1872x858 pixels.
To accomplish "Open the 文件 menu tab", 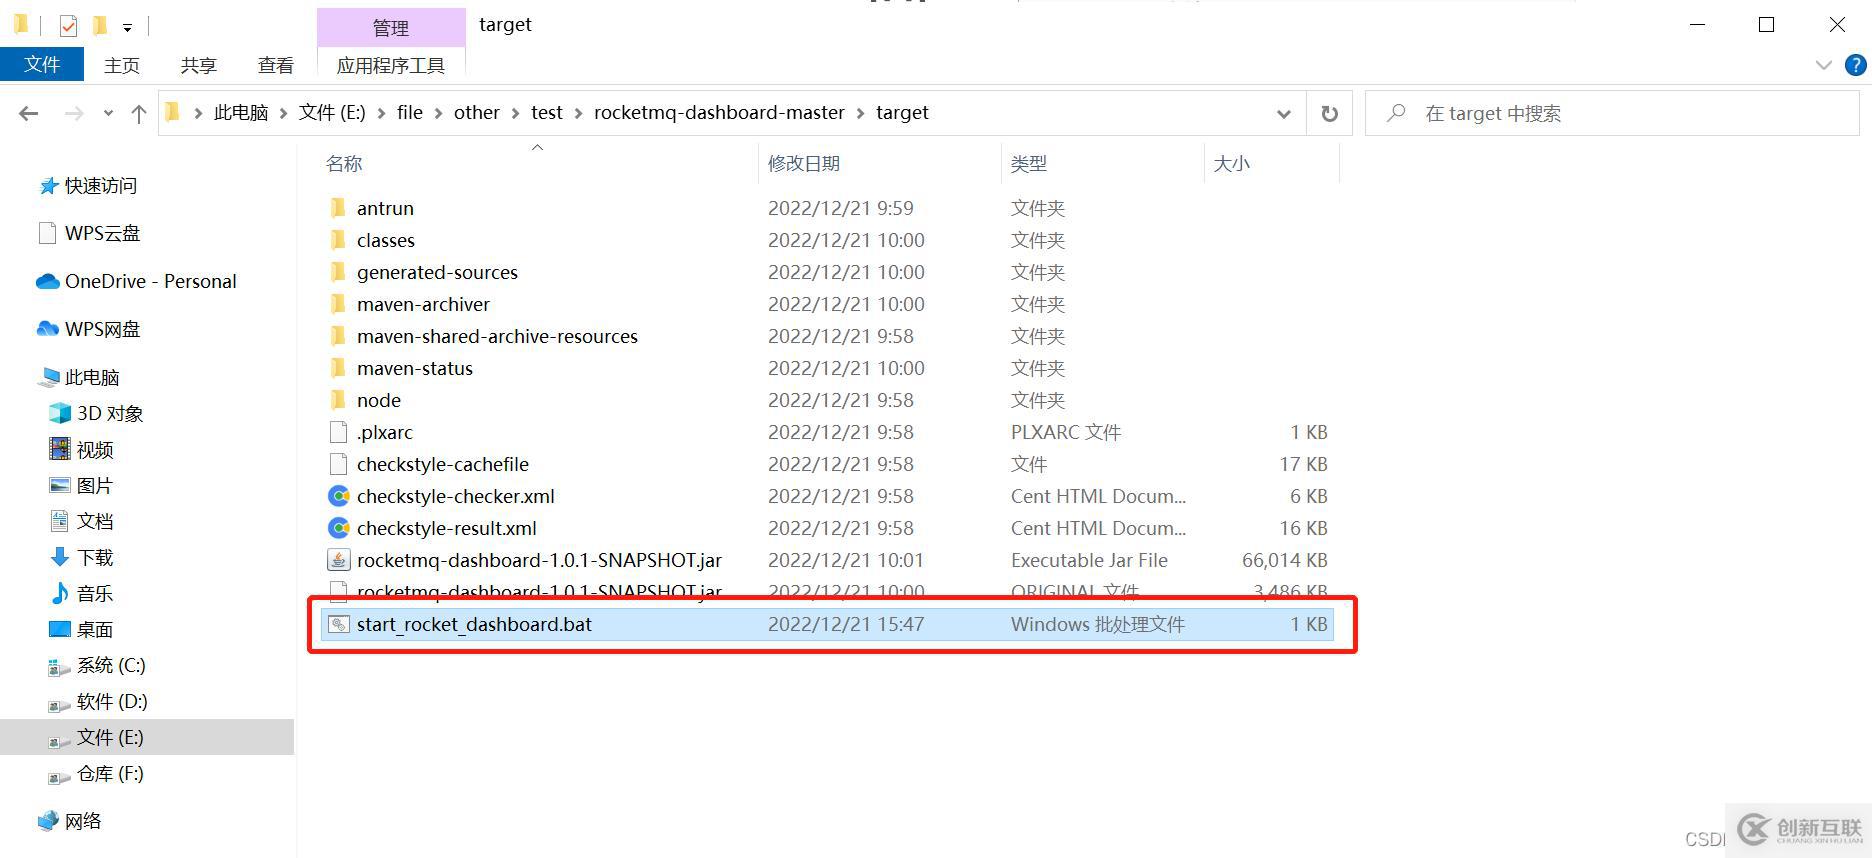I will coord(42,65).
